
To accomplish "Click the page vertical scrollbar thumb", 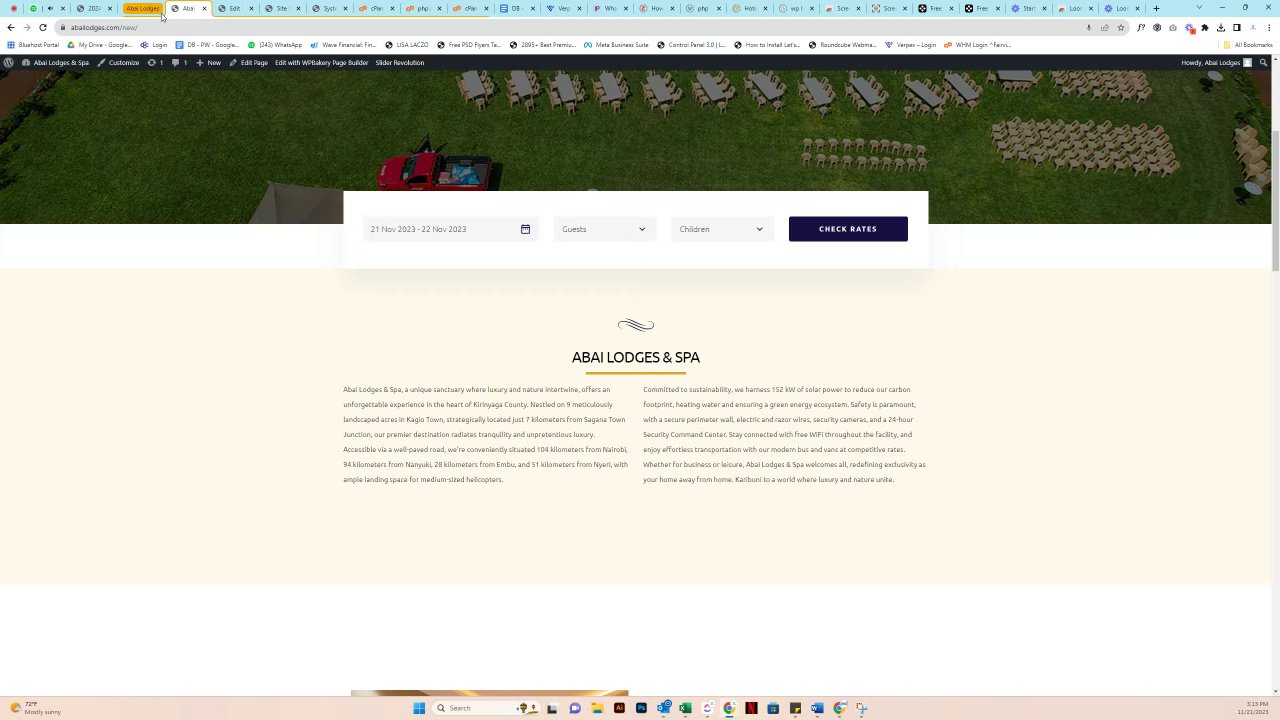I will coord(1275,200).
